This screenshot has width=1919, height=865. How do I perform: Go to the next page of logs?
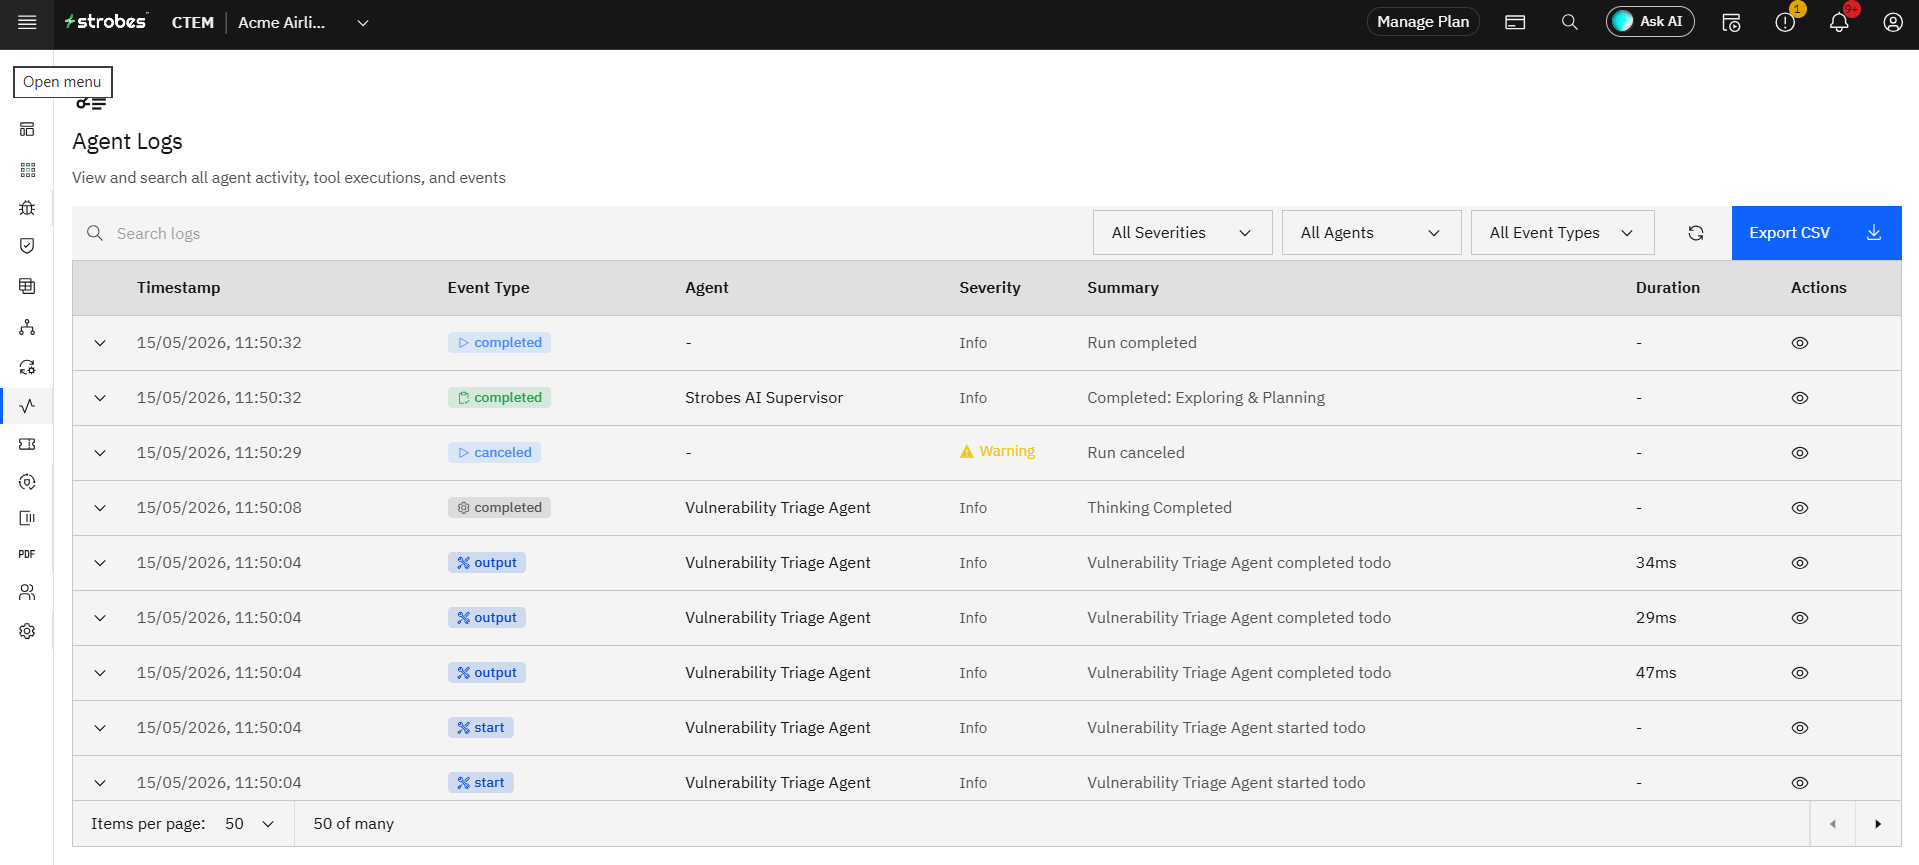1878,824
